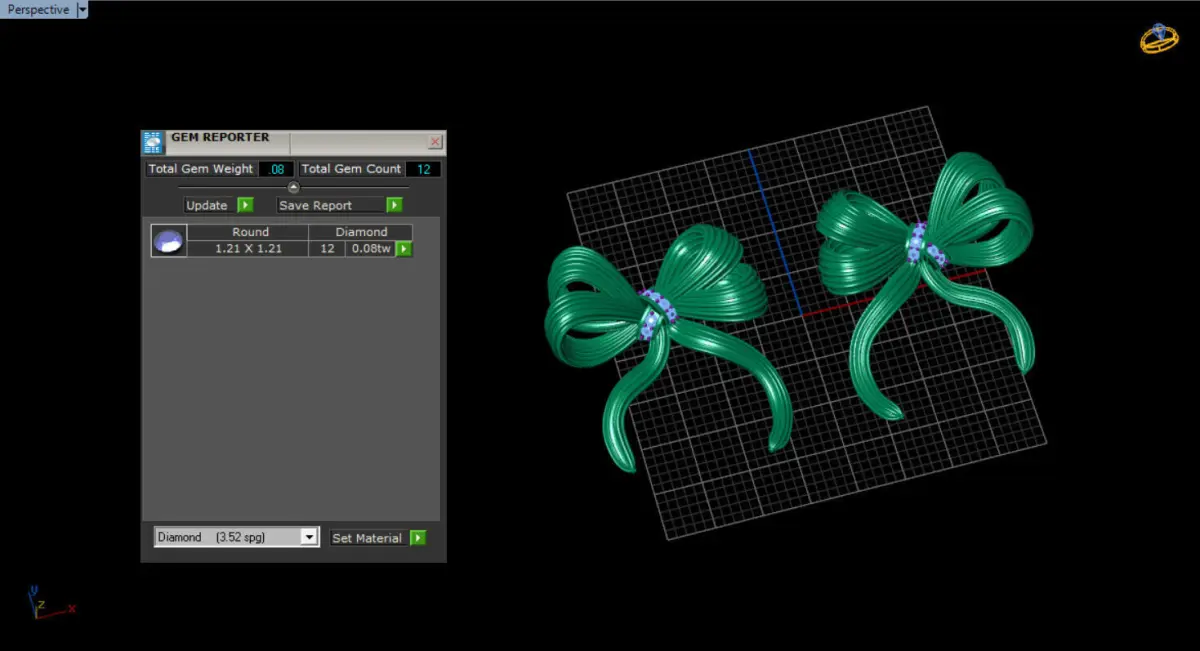The width and height of the screenshot is (1200, 651).
Task: Click the ring logo icon in the viewport corner
Action: coord(1159,38)
